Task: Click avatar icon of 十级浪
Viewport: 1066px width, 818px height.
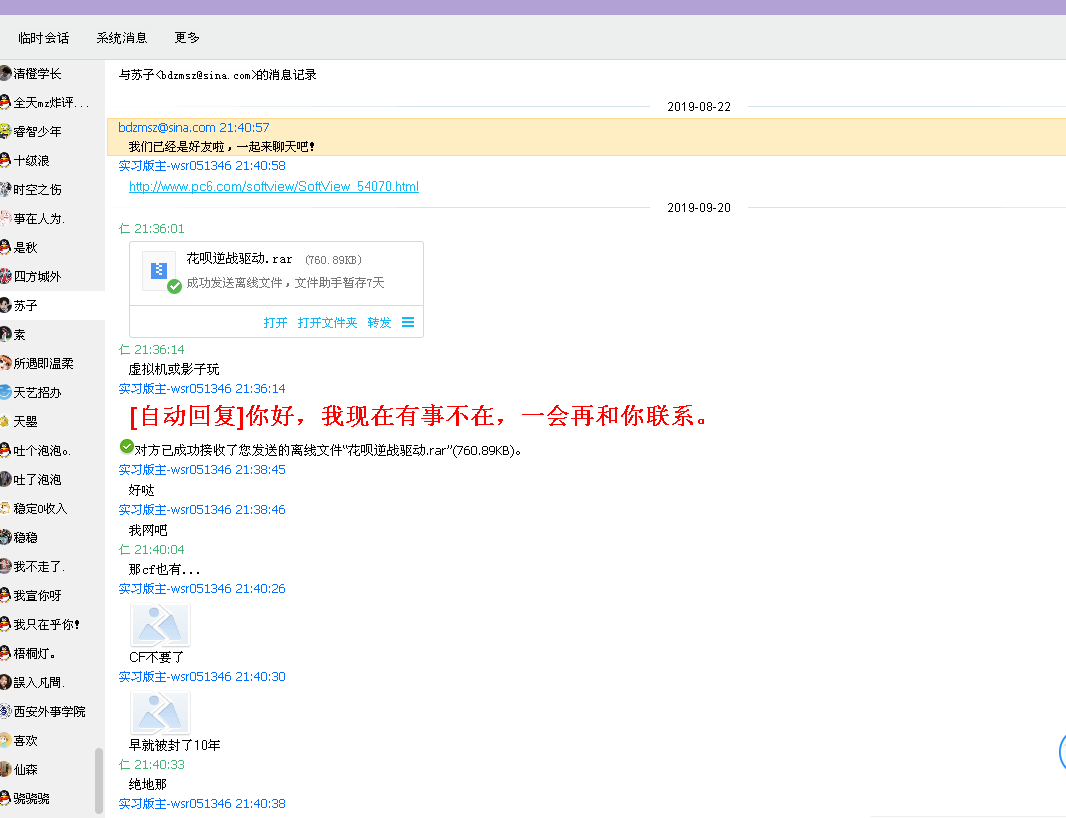Action: 5,160
